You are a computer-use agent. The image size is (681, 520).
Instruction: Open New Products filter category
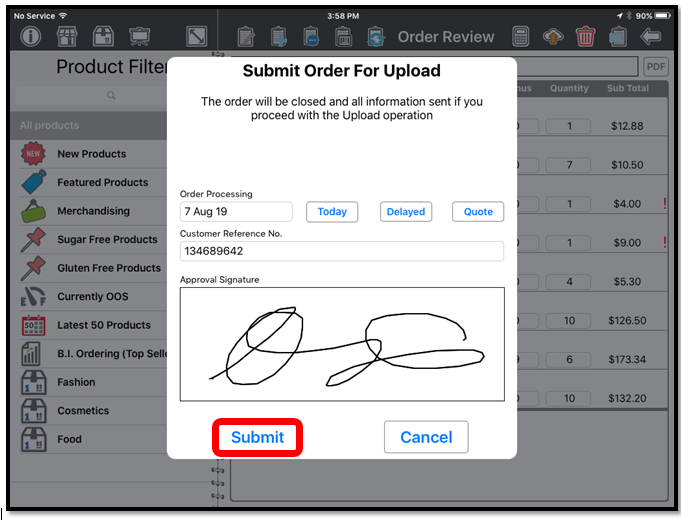pos(93,154)
